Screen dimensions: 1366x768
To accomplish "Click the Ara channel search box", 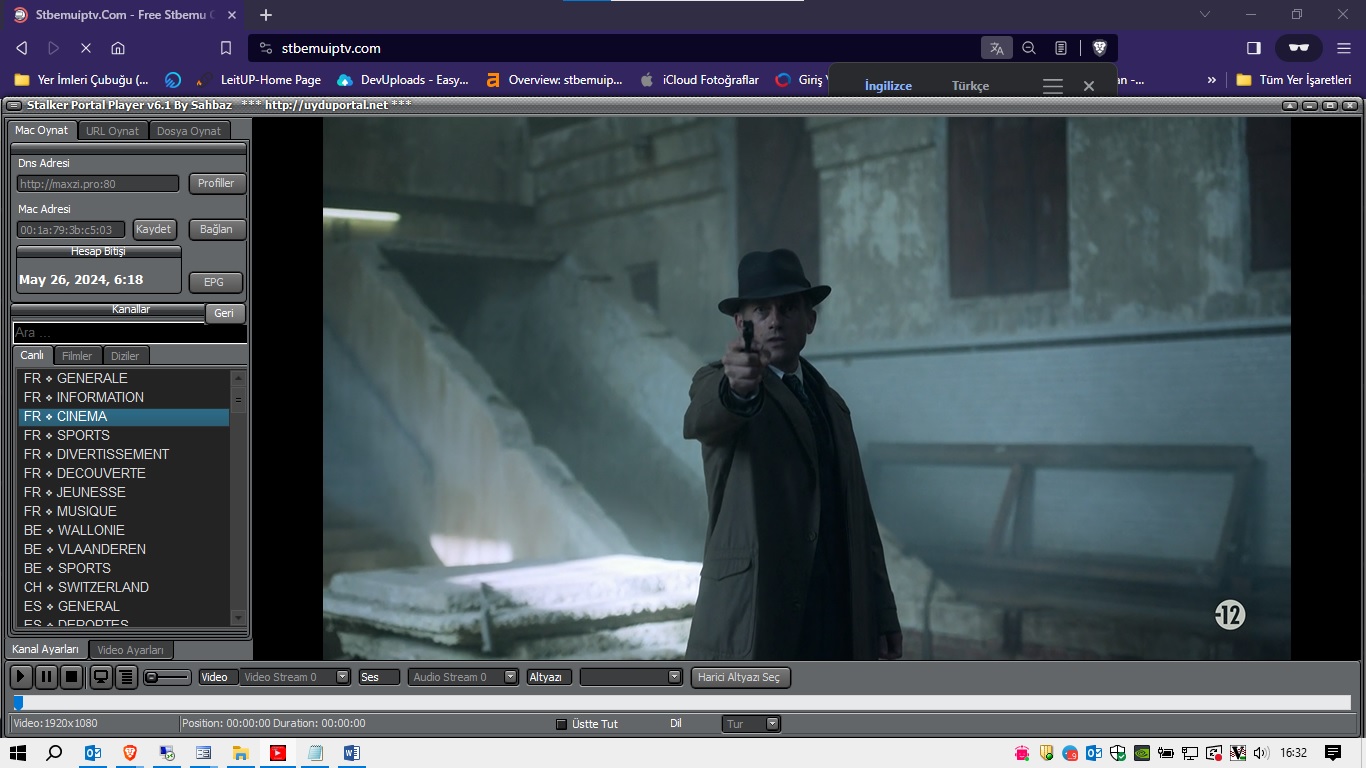I will coord(130,333).
